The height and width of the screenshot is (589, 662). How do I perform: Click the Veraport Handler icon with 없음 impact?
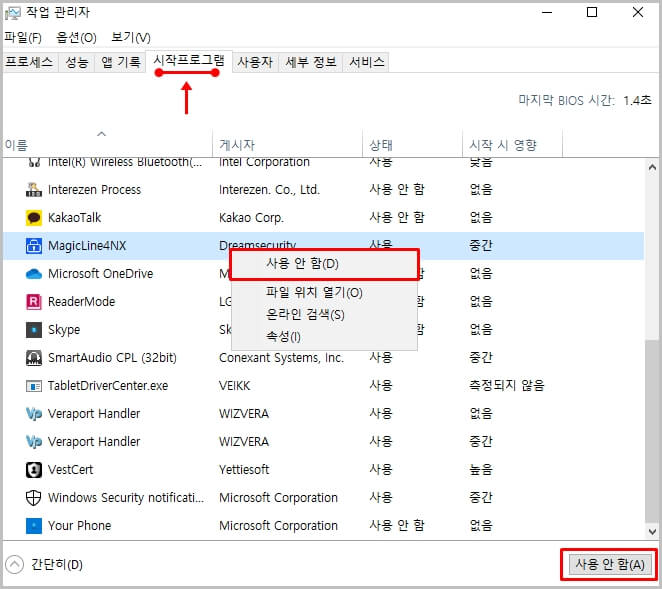pyautogui.click(x=34, y=414)
